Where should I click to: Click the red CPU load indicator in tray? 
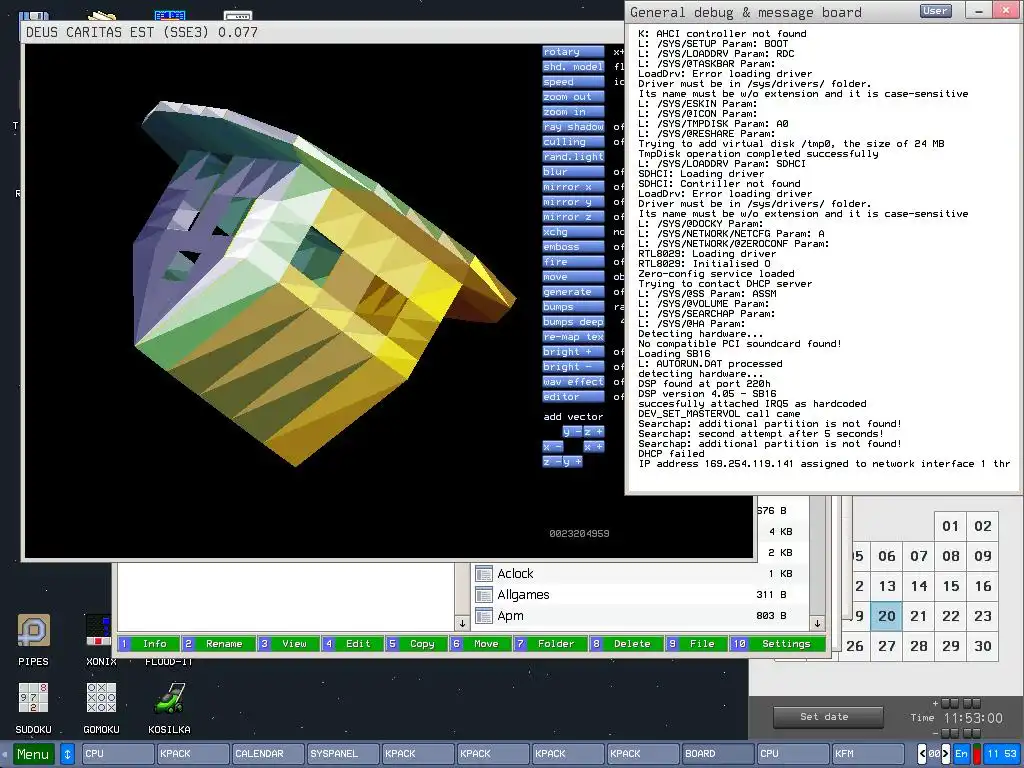pyautogui.click(x=977, y=754)
